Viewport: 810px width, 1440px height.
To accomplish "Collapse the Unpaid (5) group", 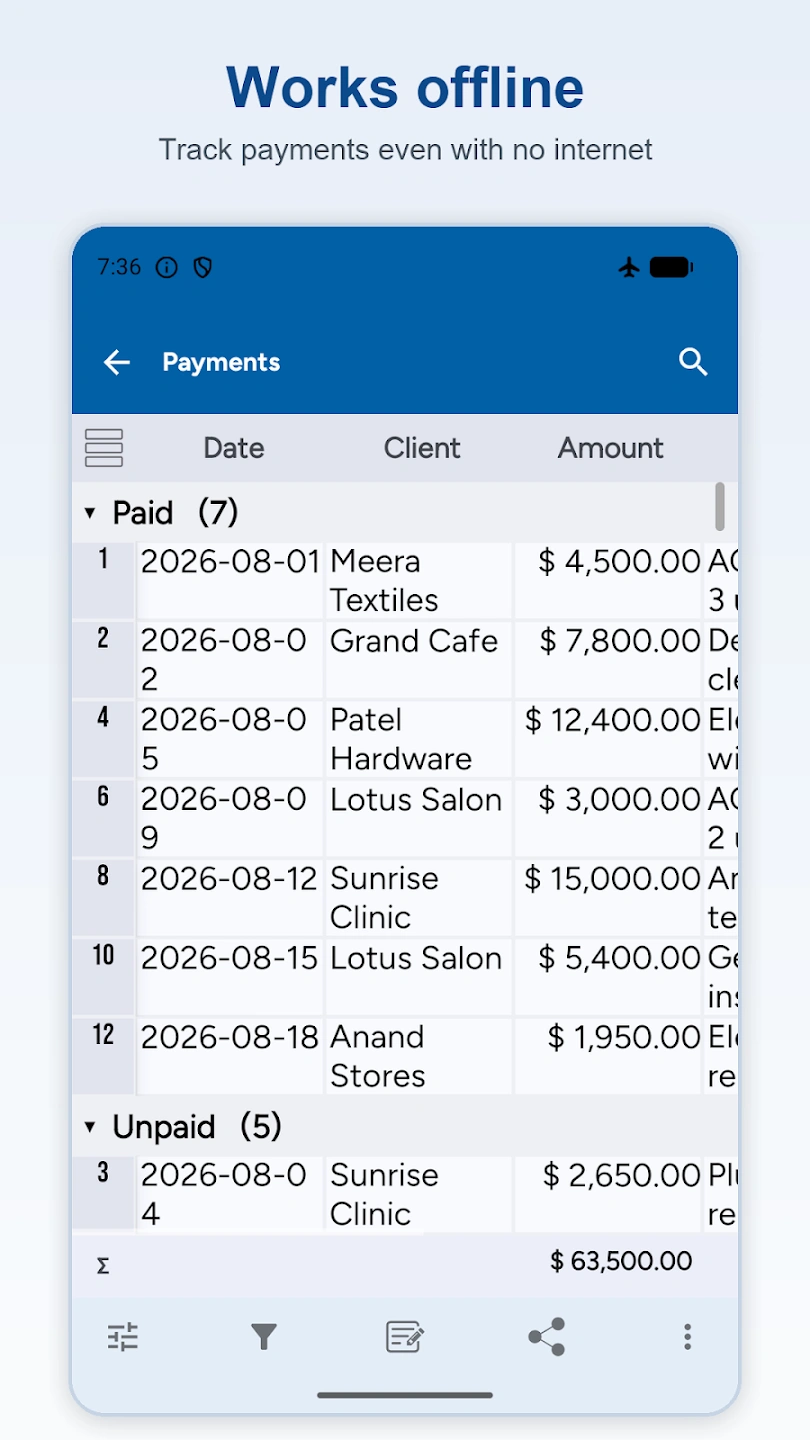I will pyautogui.click(x=90, y=1128).
